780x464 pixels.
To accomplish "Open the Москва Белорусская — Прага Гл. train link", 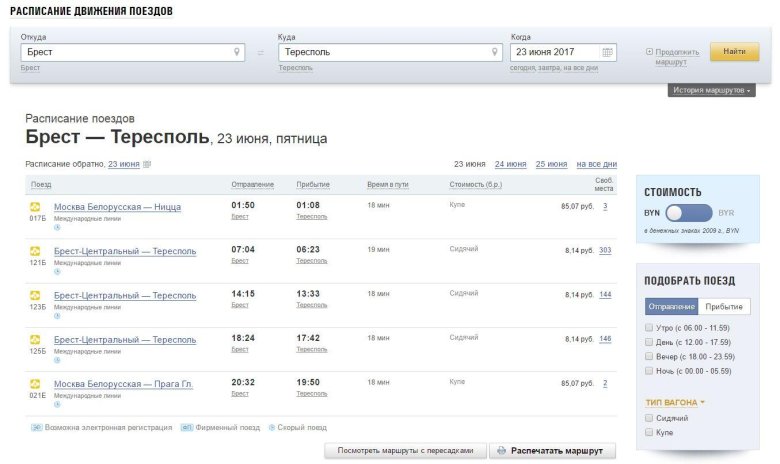I will point(123,384).
